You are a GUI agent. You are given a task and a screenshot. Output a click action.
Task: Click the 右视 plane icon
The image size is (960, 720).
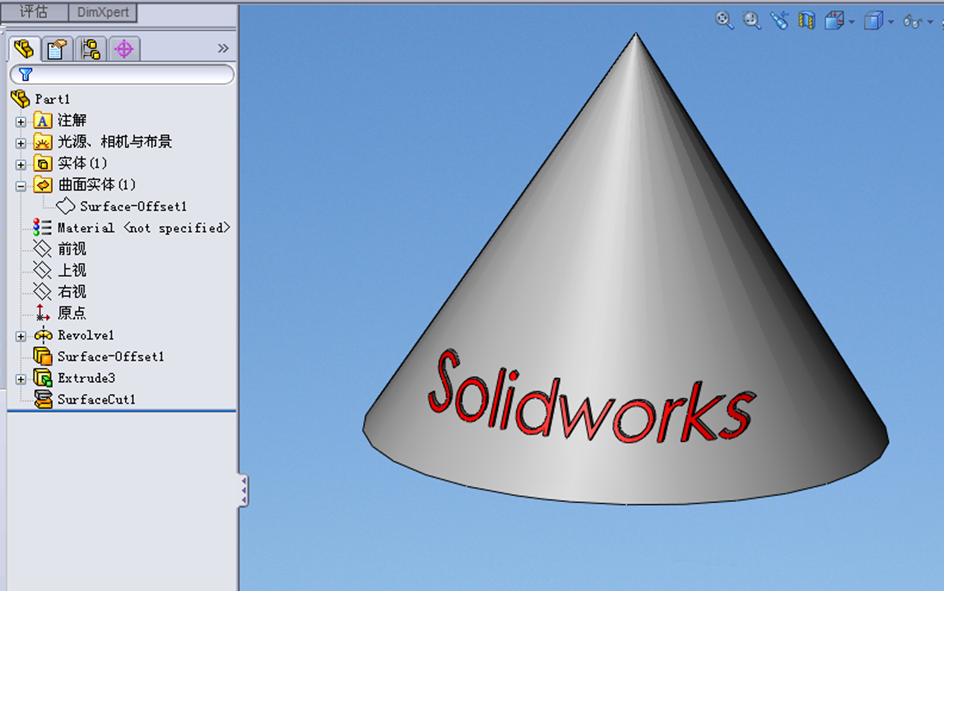pos(42,291)
